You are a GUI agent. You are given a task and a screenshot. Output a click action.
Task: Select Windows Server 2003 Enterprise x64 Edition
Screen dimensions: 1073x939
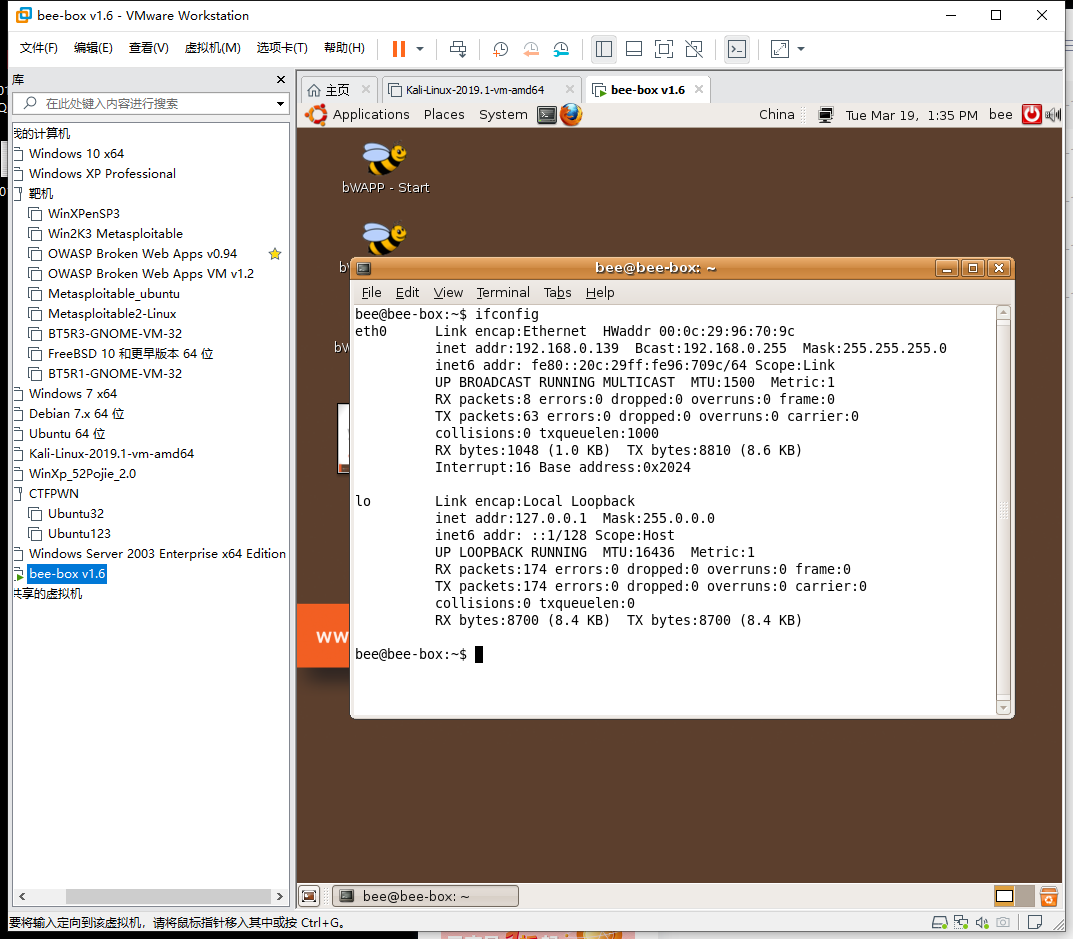tap(157, 553)
